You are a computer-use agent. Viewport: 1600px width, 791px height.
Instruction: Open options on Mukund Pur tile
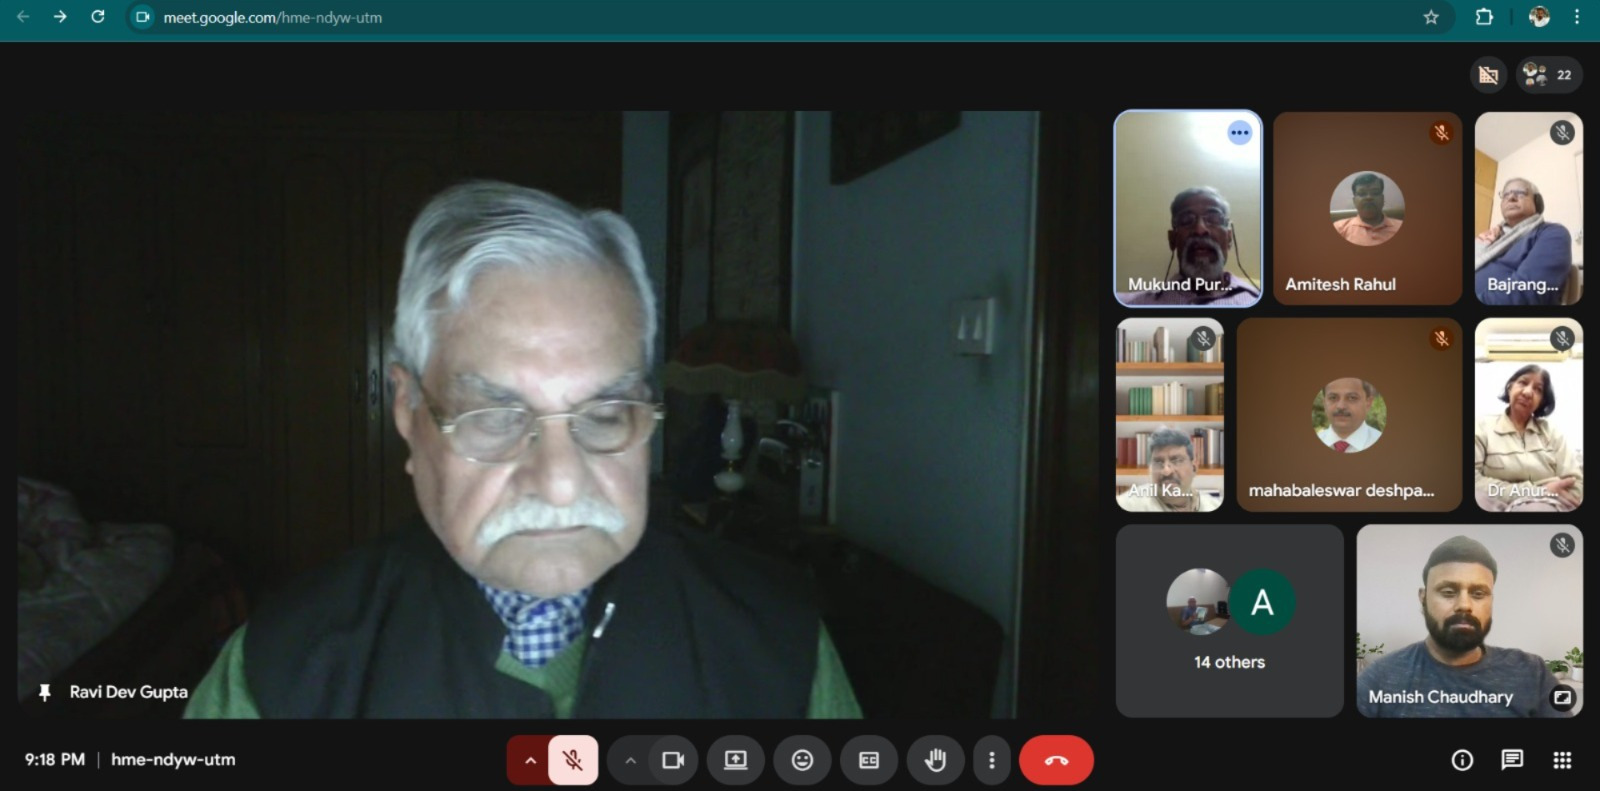pos(1240,133)
